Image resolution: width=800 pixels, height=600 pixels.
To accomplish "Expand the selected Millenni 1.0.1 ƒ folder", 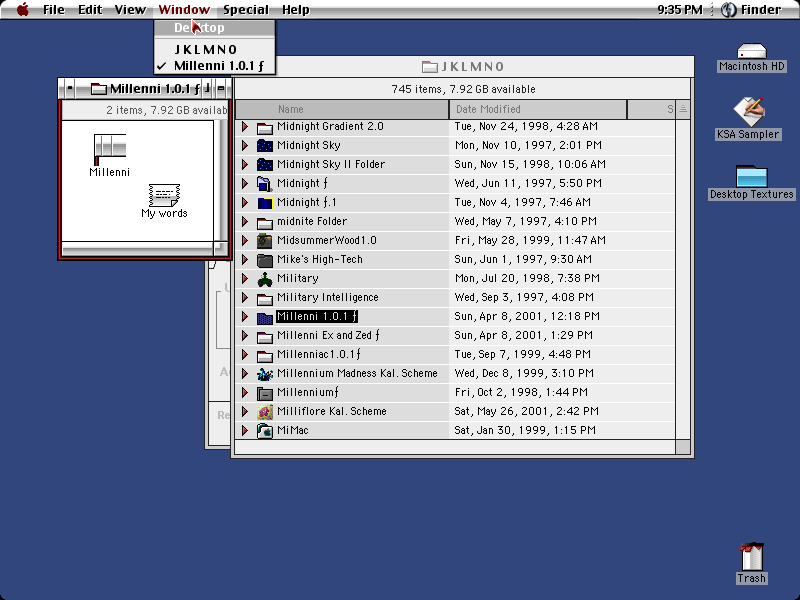I will [x=245, y=316].
